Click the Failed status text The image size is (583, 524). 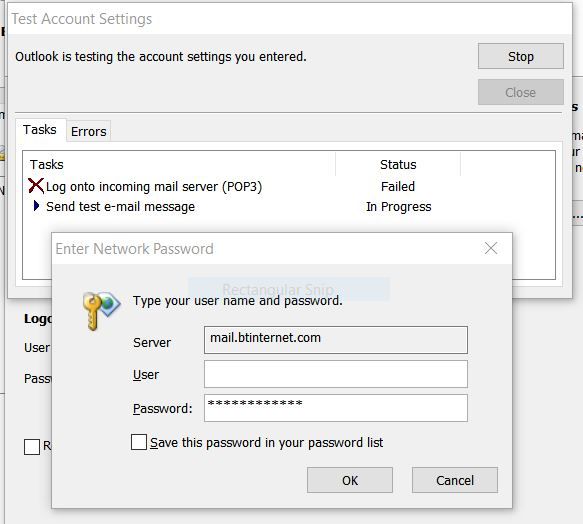pyautogui.click(x=398, y=186)
